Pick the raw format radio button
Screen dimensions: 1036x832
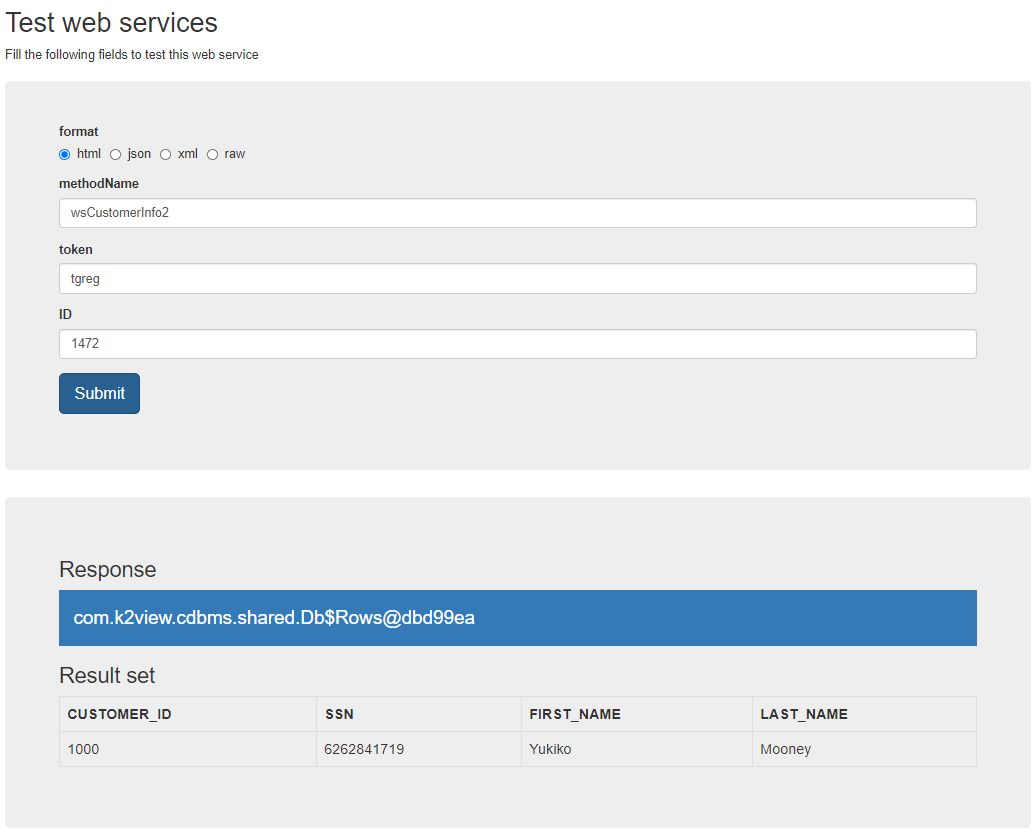click(213, 154)
